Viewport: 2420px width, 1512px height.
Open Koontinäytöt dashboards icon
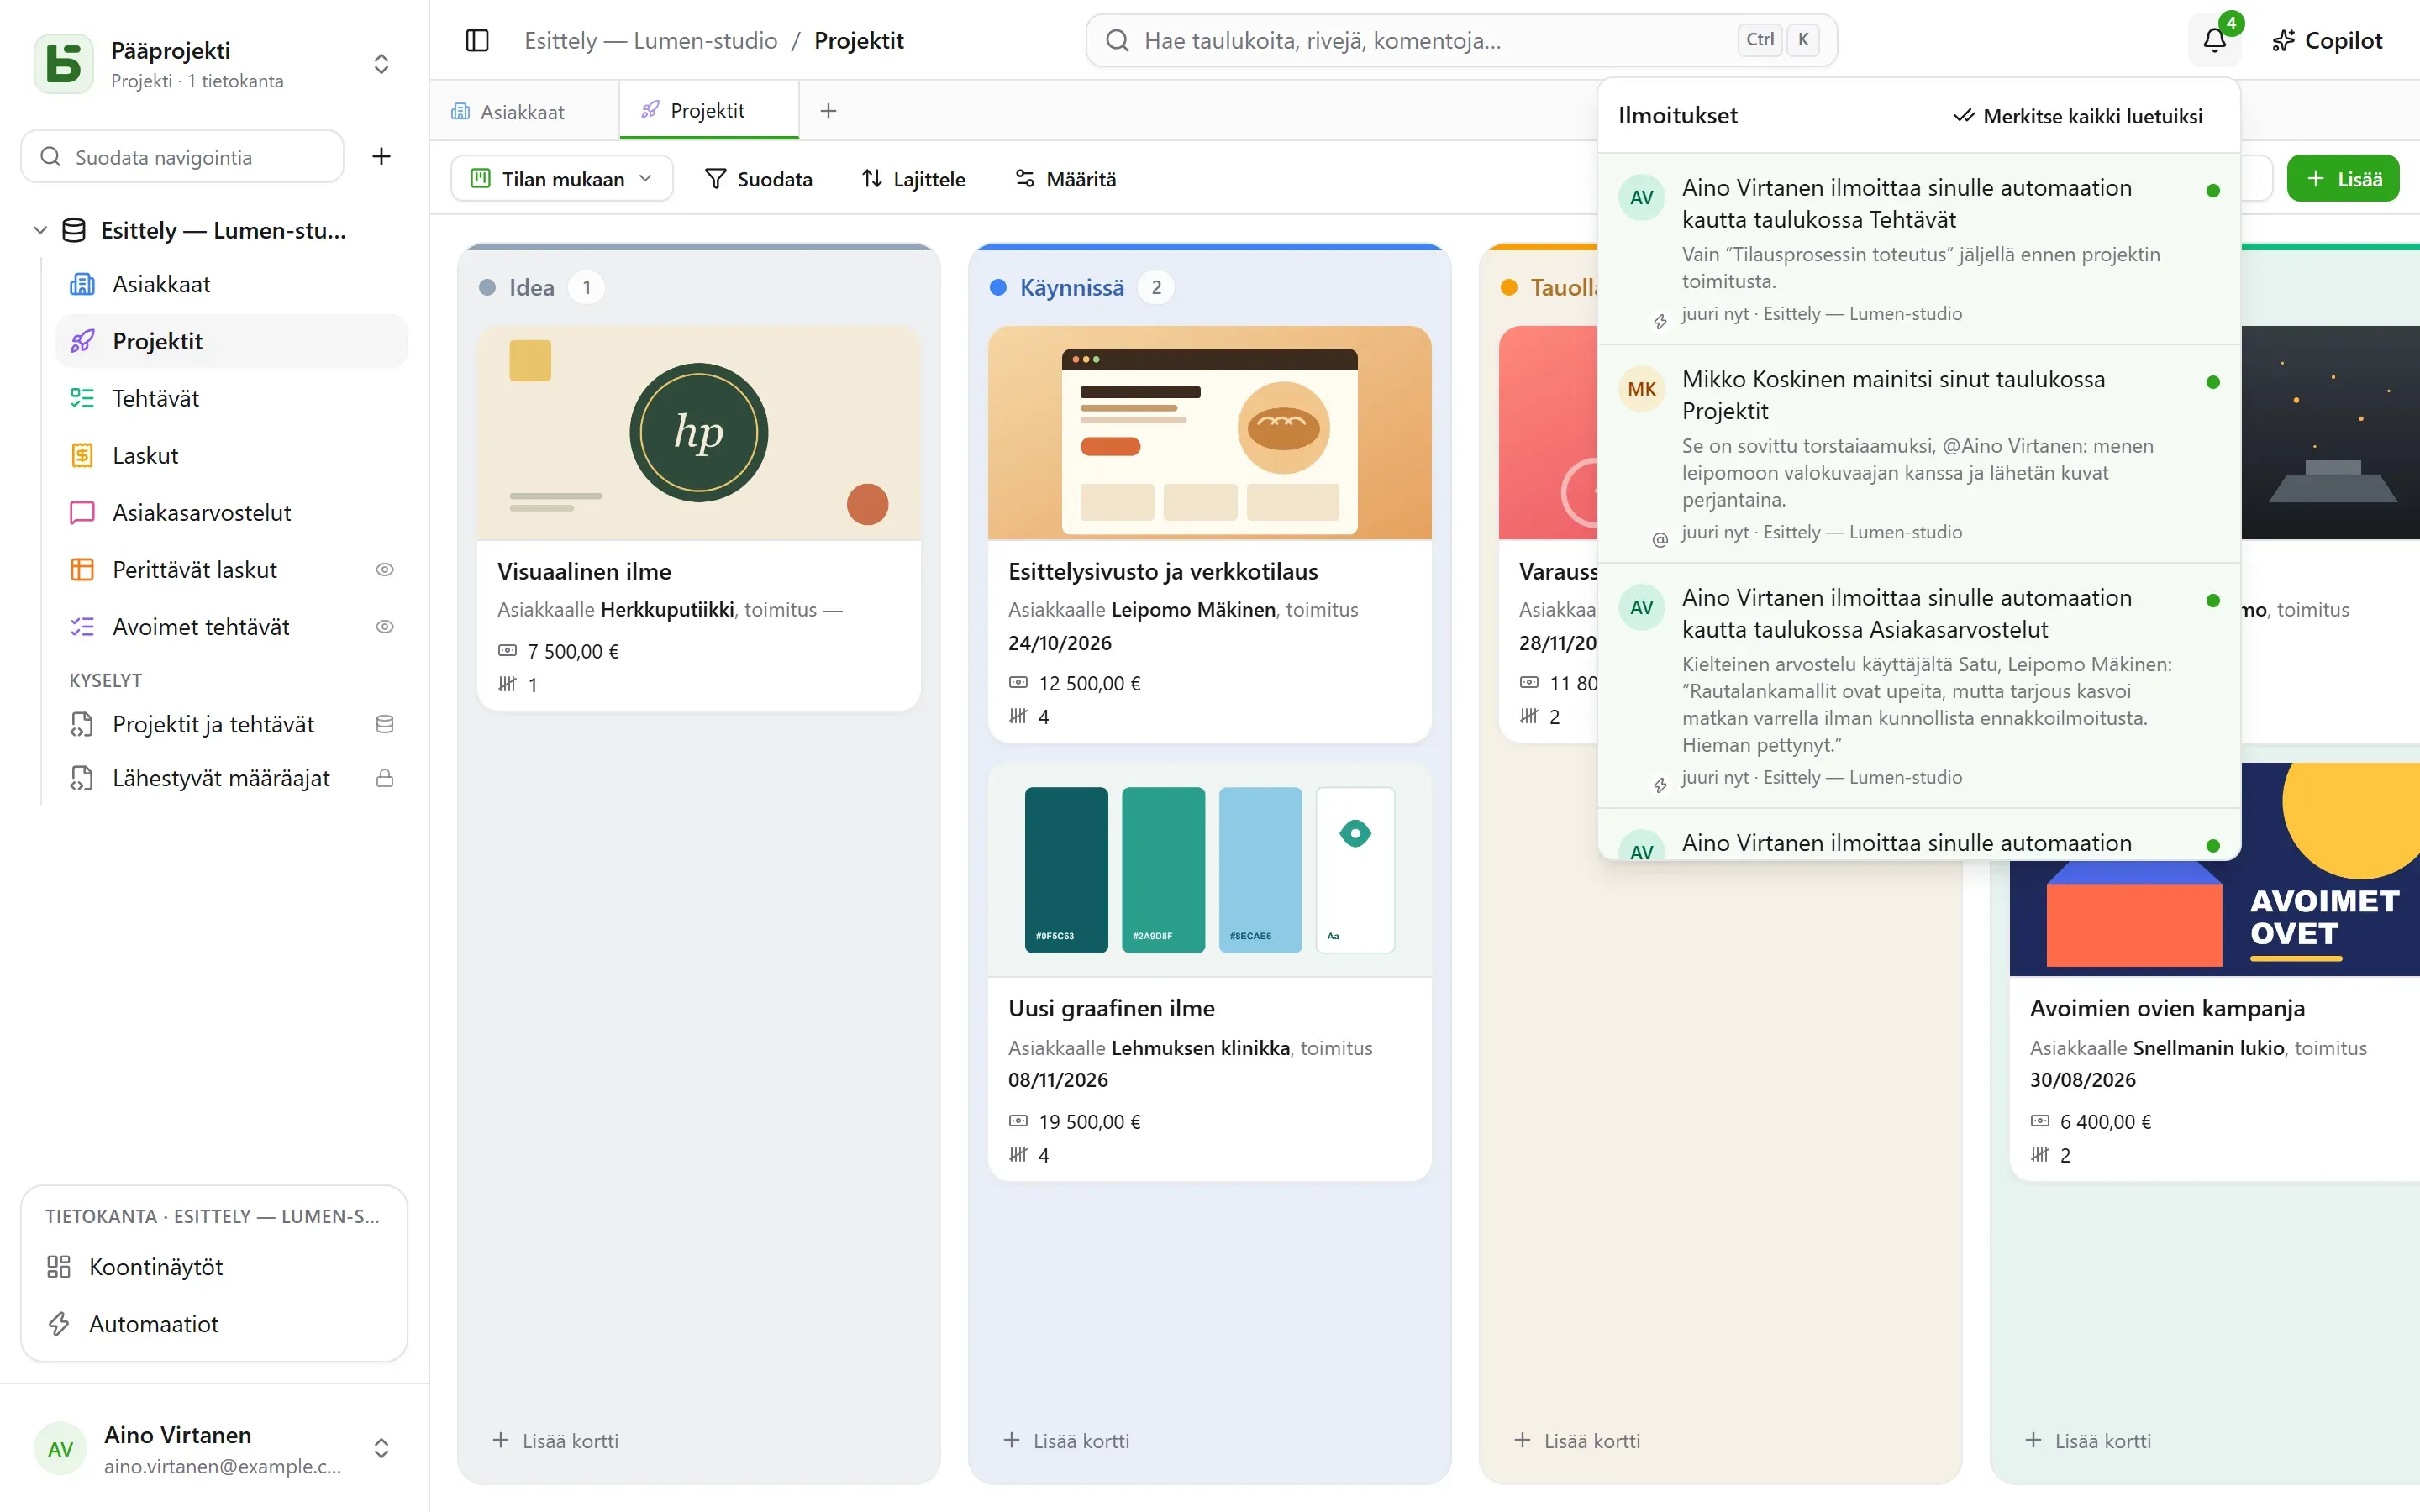click(59, 1267)
